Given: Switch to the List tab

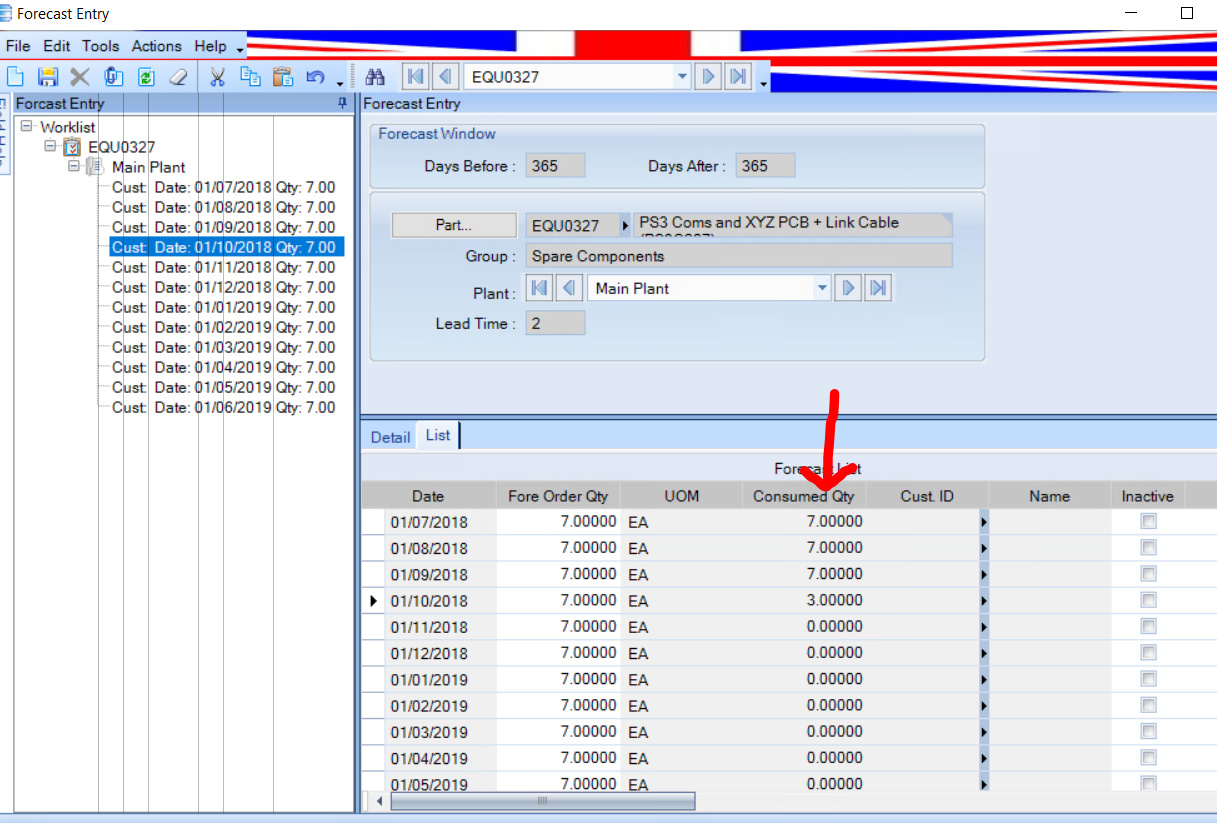Looking at the screenshot, I should point(438,435).
